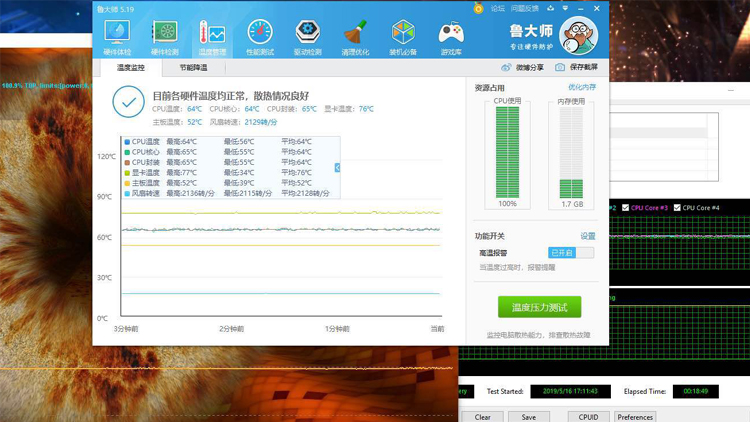Viewport: 750px width, 422px height.
Task: Click the Test Started date field
Action: coord(570,391)
